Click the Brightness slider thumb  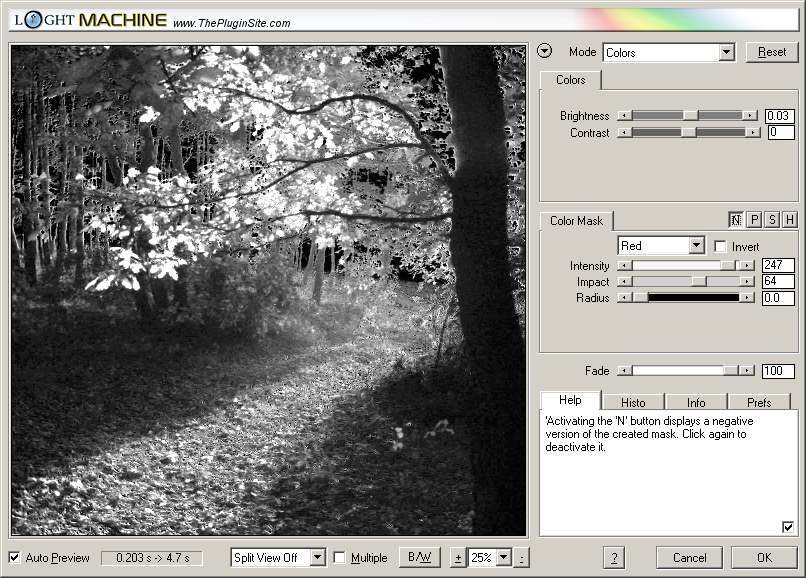(x=690, y=116)
